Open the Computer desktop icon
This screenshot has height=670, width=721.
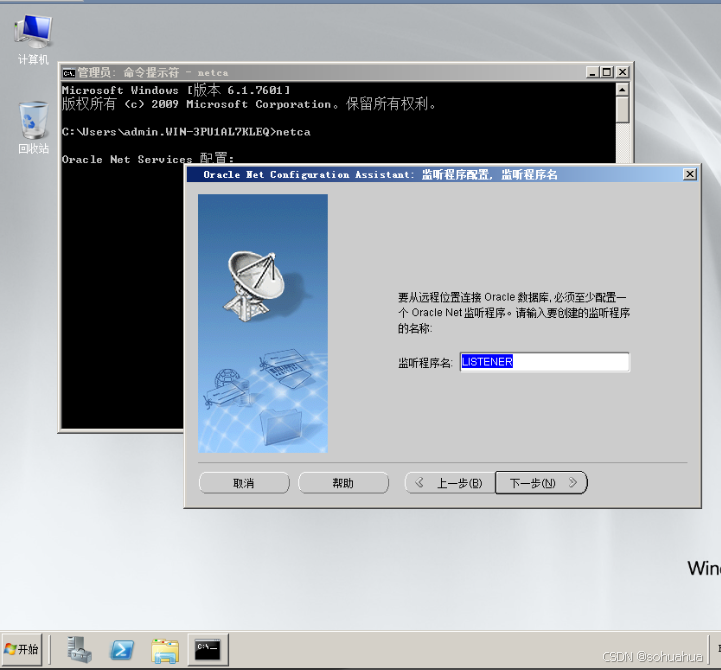33,39
